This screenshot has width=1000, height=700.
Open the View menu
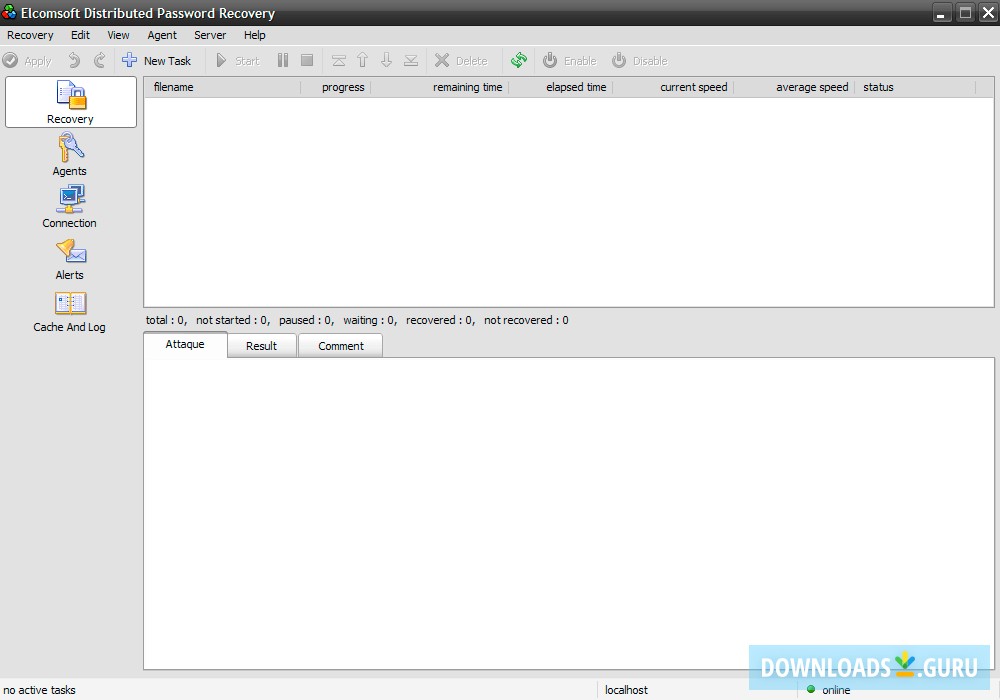[x=118, y=35]
